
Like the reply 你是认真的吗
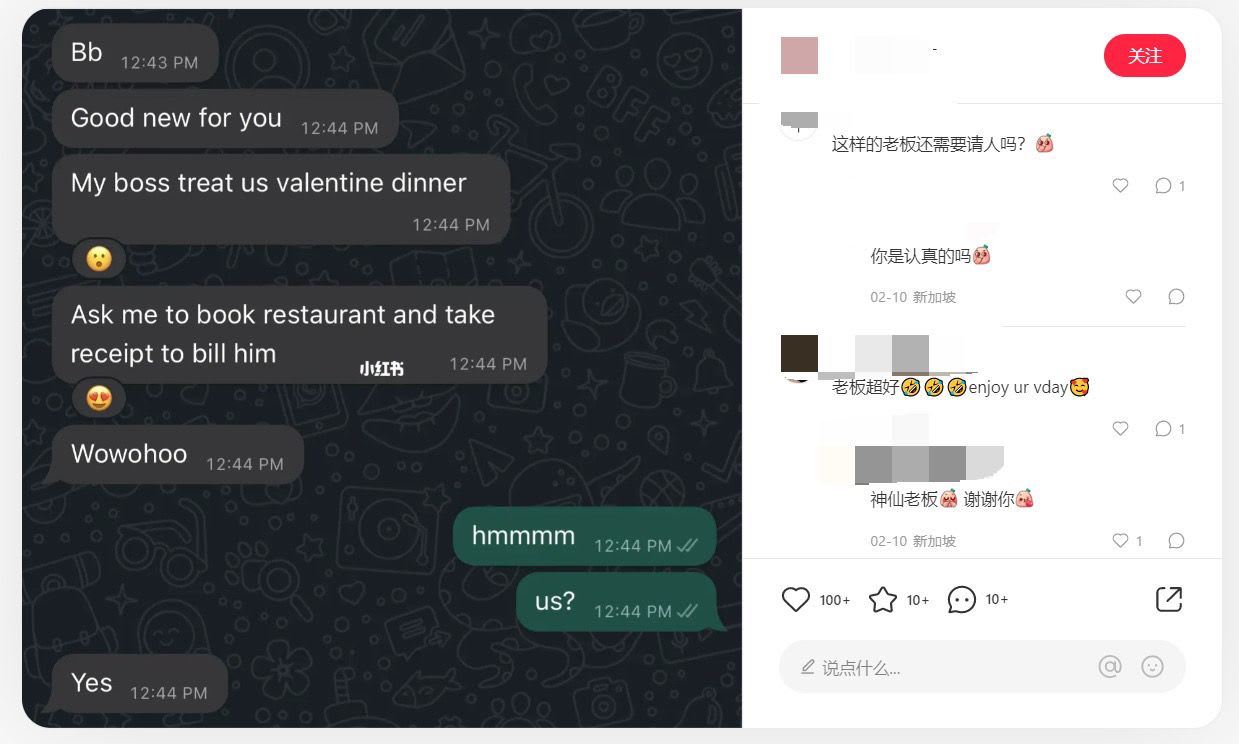pyautogui.click(x=1133, y=296)
